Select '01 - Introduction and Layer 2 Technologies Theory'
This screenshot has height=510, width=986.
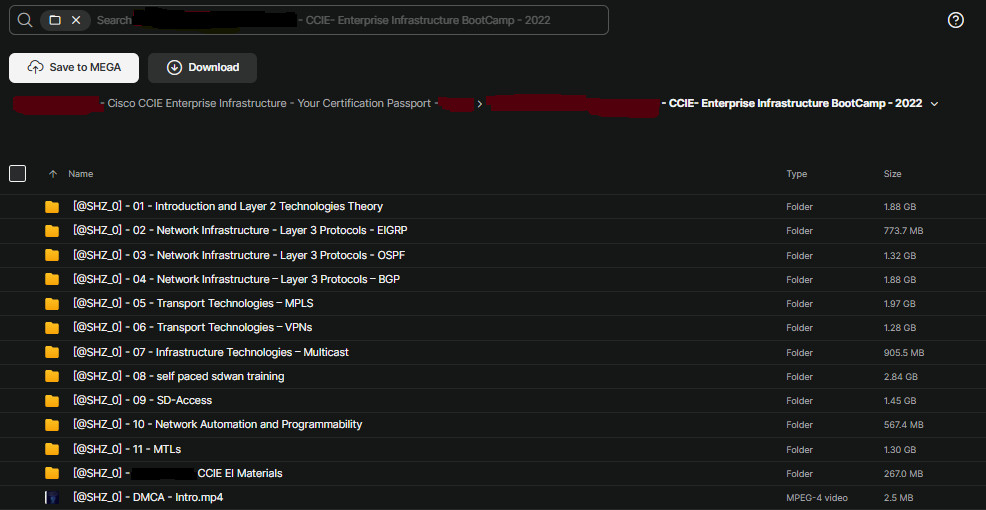tap(228, 206)
